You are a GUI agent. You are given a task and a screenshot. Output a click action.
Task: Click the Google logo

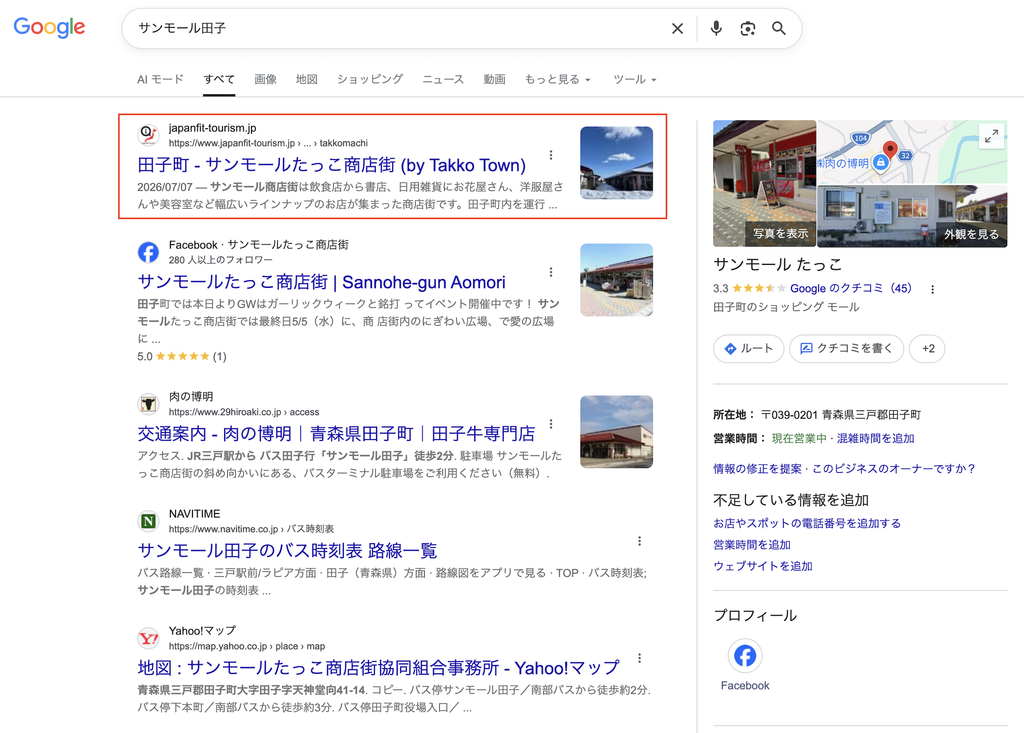pos(50,27)
